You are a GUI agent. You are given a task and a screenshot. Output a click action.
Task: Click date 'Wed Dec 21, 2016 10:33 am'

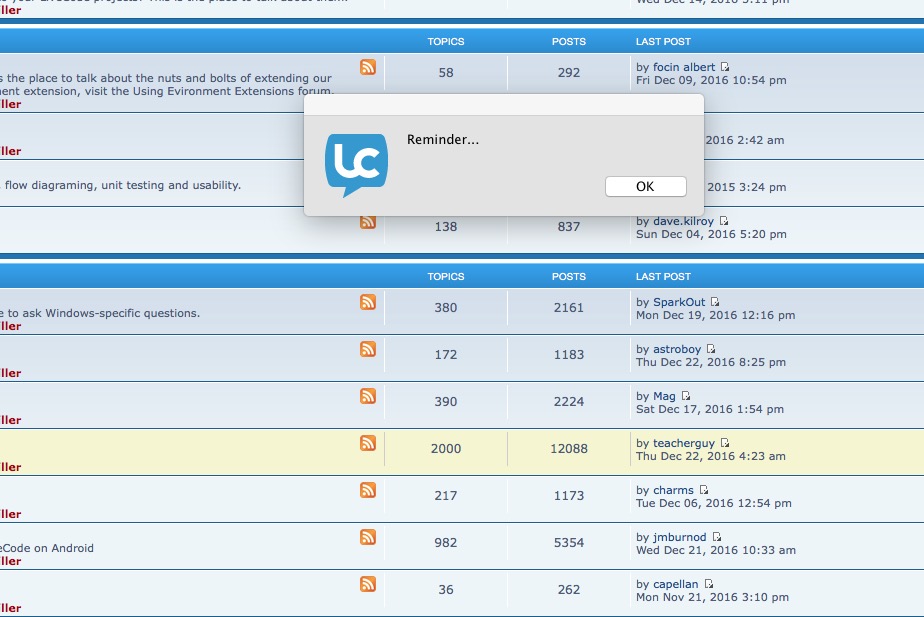[x=716, y=550]
